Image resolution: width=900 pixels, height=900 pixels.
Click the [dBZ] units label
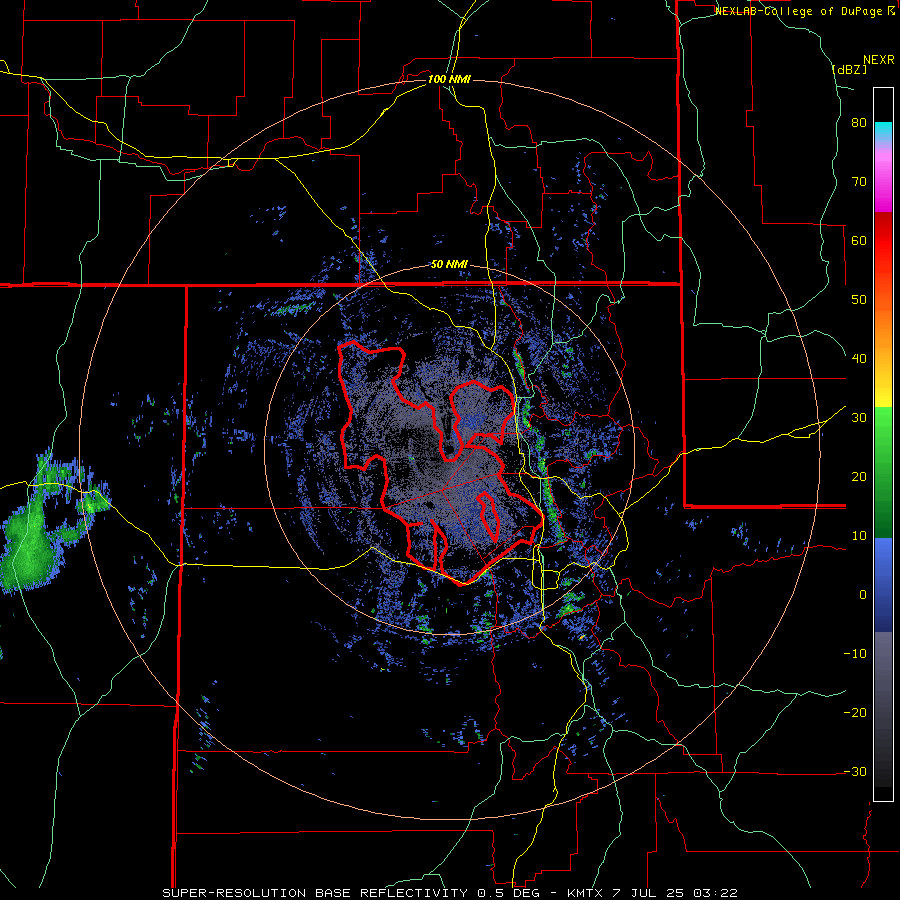coord(849,69)
